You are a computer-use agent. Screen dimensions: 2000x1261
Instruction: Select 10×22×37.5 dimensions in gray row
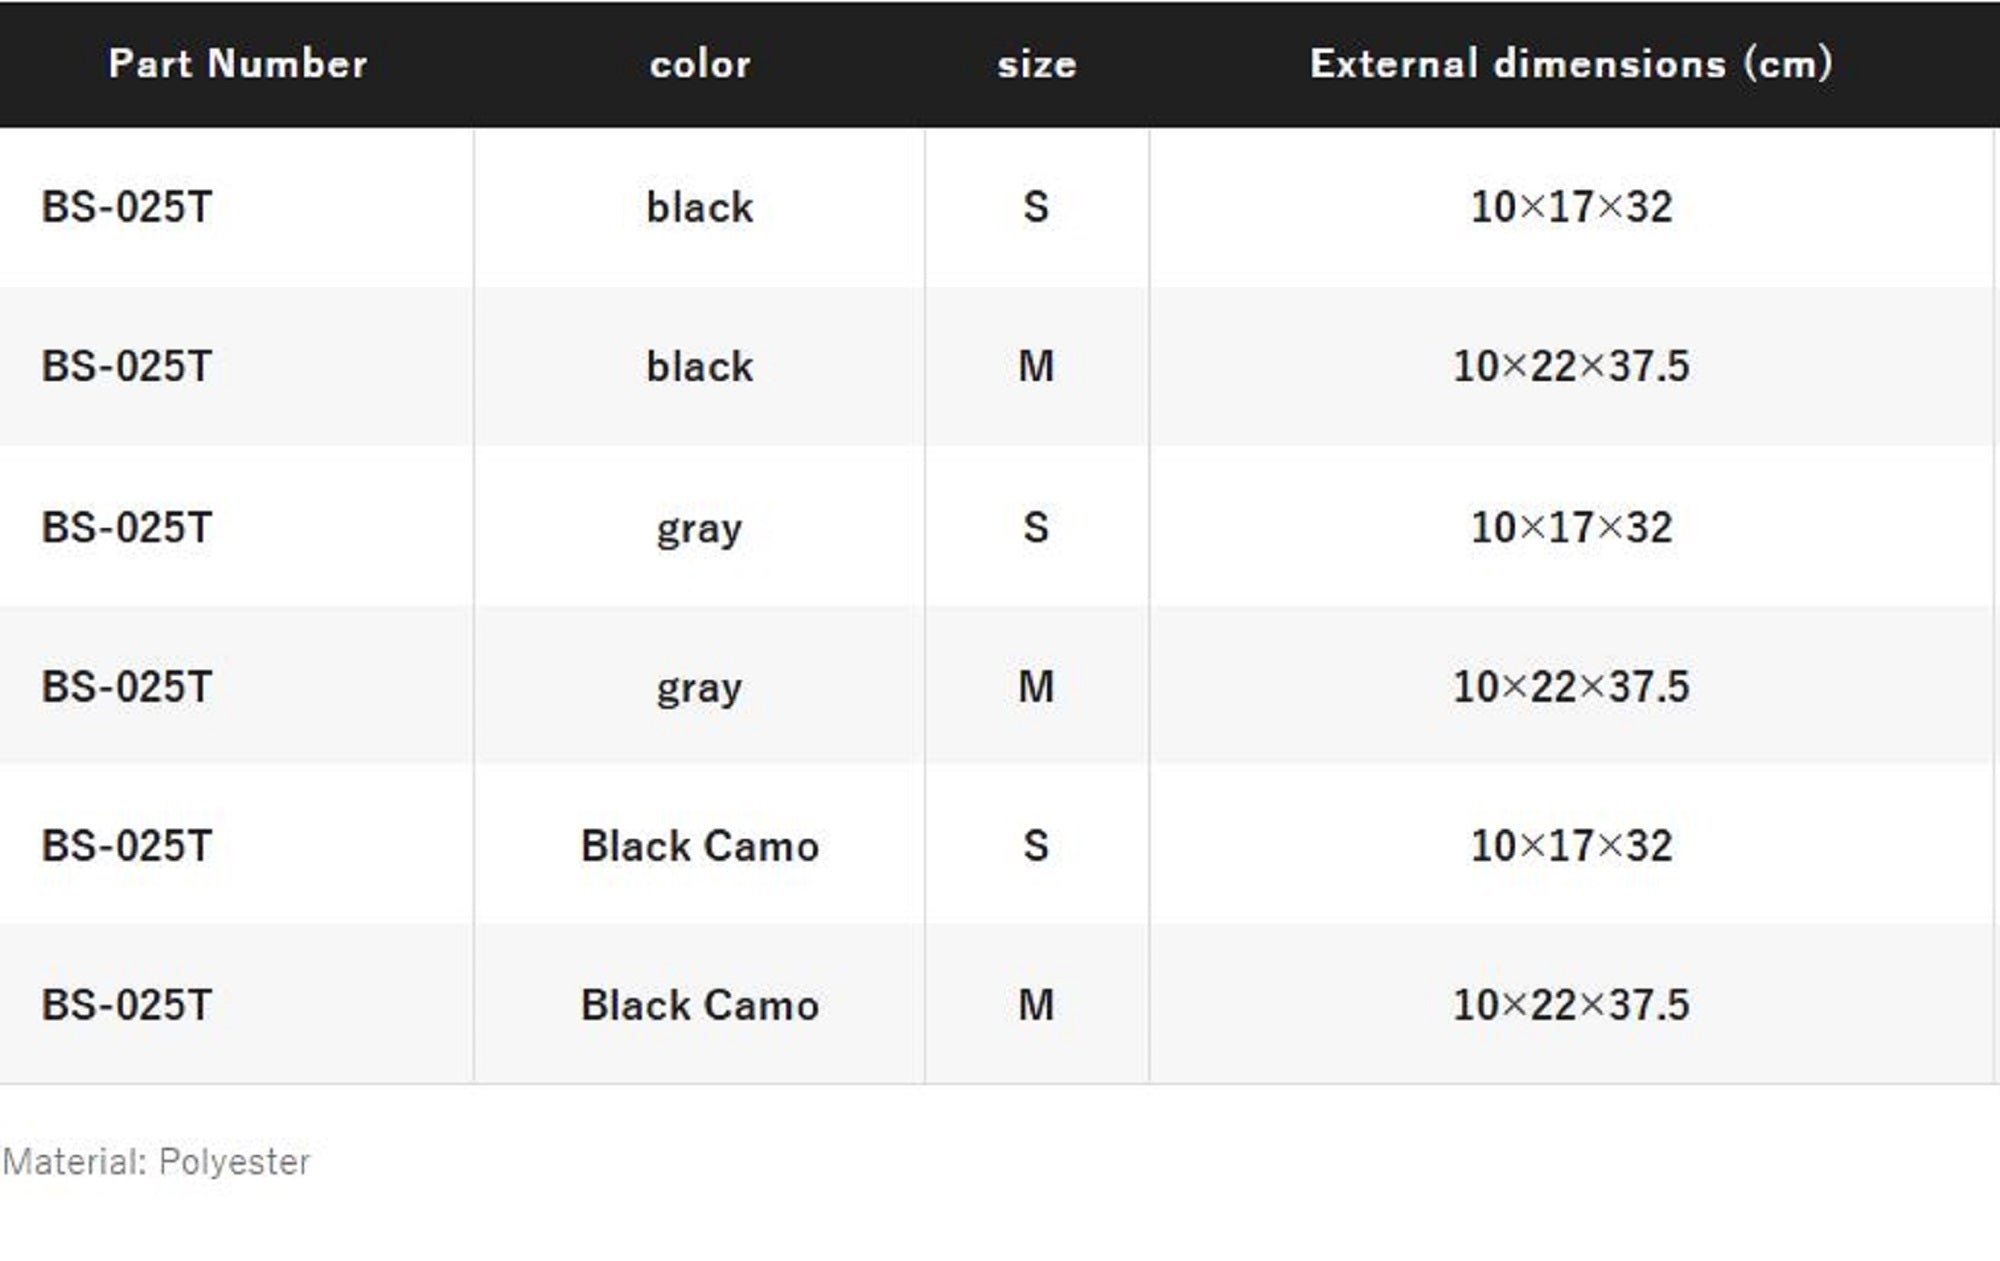tap(1571, 687)
